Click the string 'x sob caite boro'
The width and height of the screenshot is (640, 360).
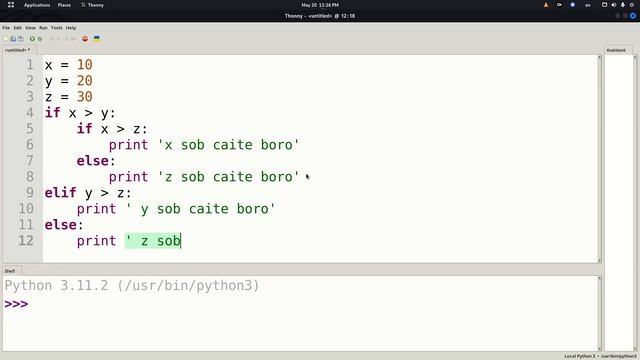click(229, 145)
